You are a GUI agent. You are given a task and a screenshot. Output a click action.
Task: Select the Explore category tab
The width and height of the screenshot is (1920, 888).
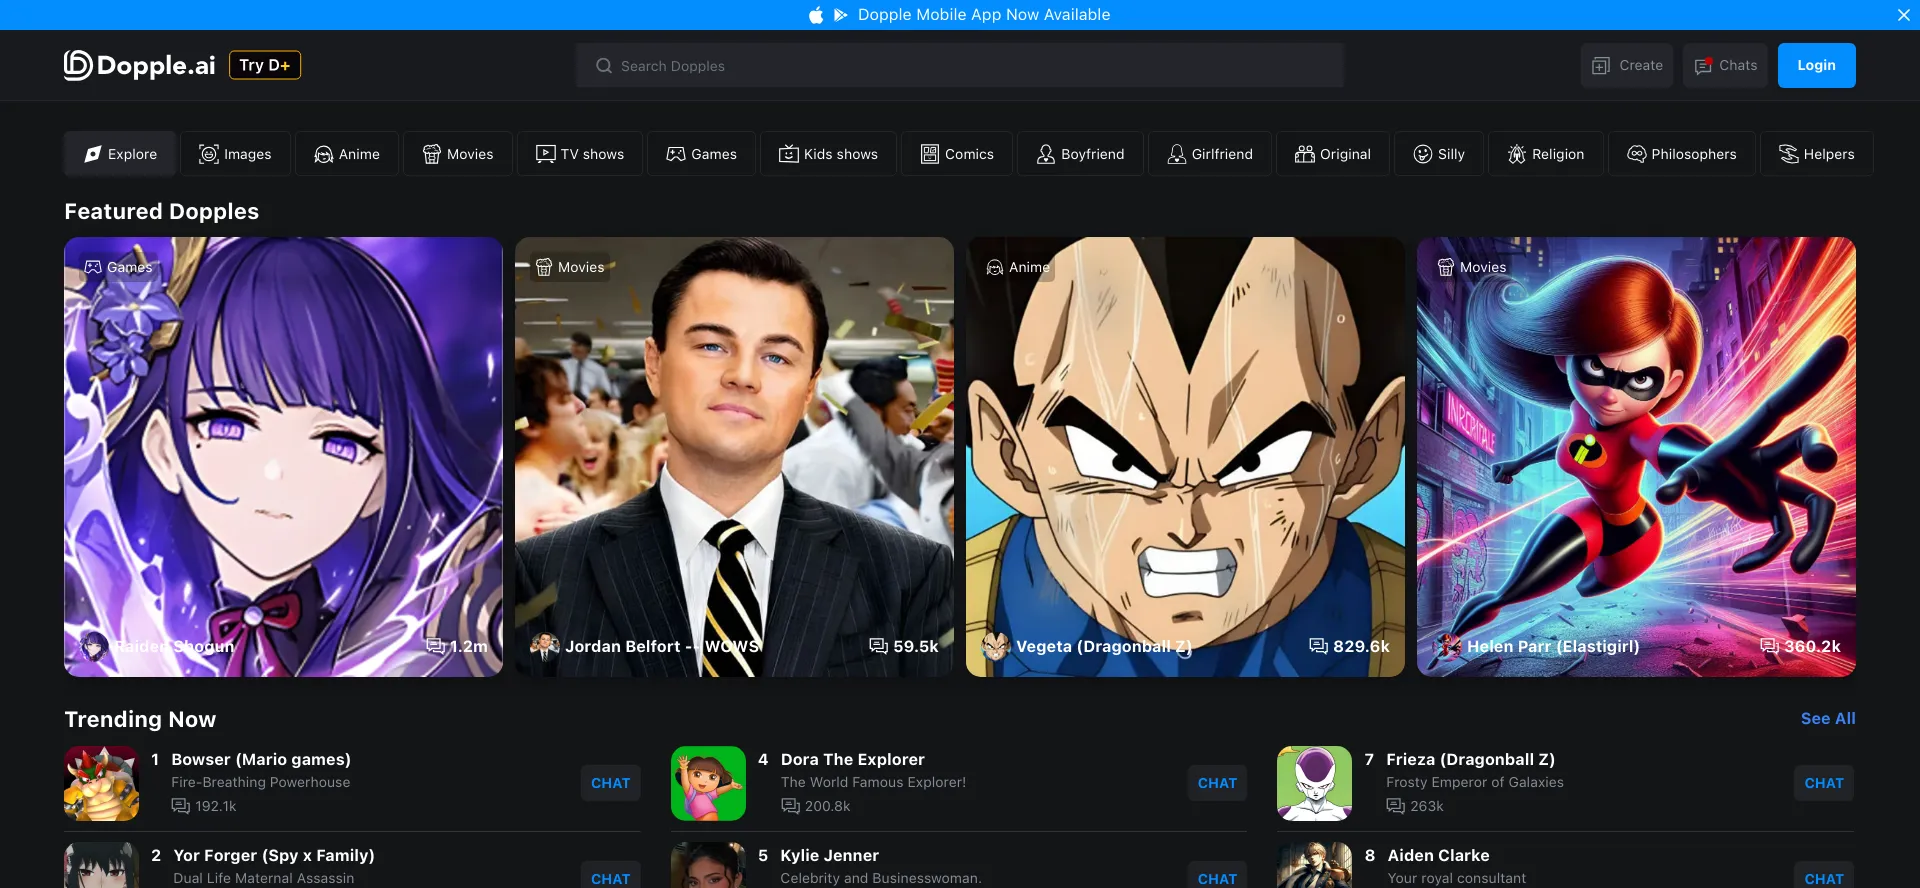pos(120,154)
